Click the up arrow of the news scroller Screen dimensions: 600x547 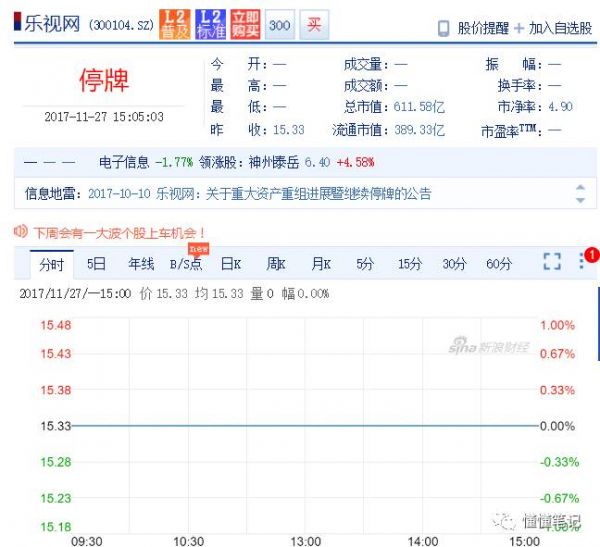tap(580, 187)
